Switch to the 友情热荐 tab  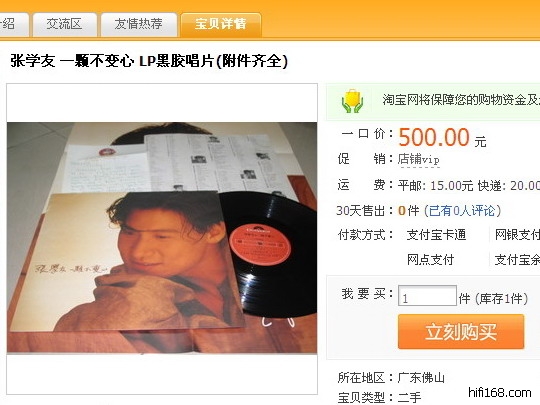[138, 24]
